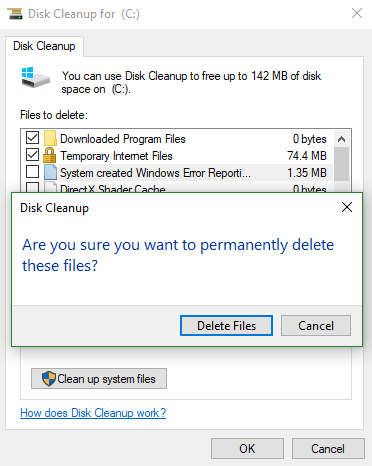Select the Temporary Internet Files list row
The image size is (372, 466).
176,156
